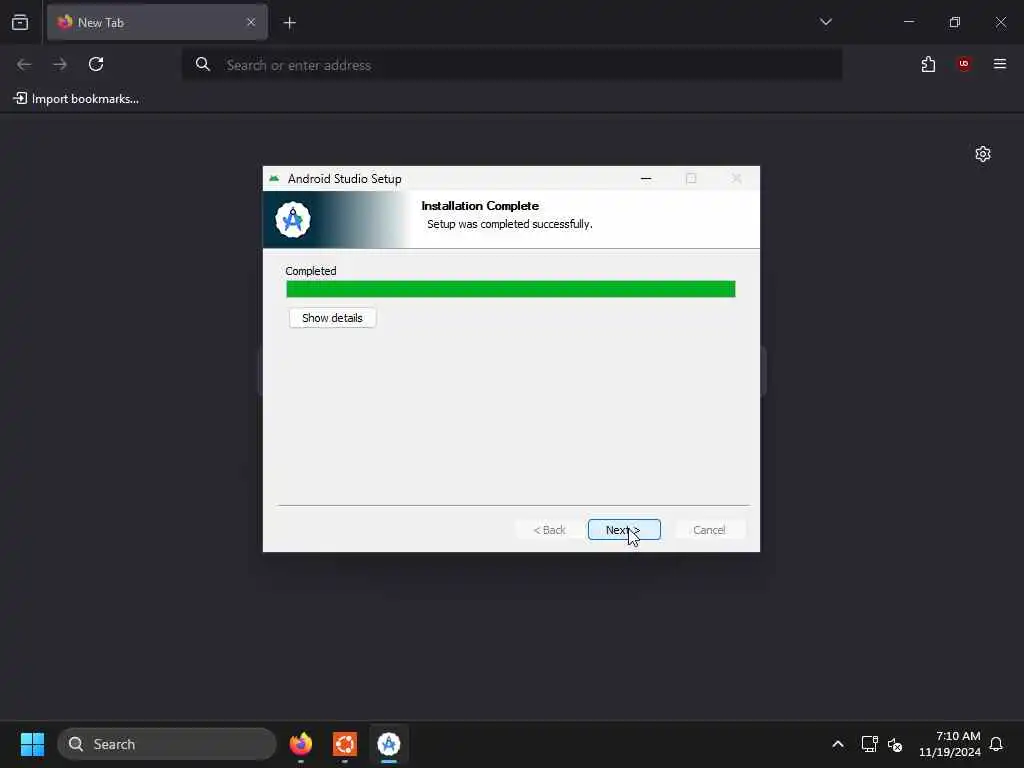1024x768 pixels.
Task: Click the Android icon in the setup title bar
Action: coord(274,178)
